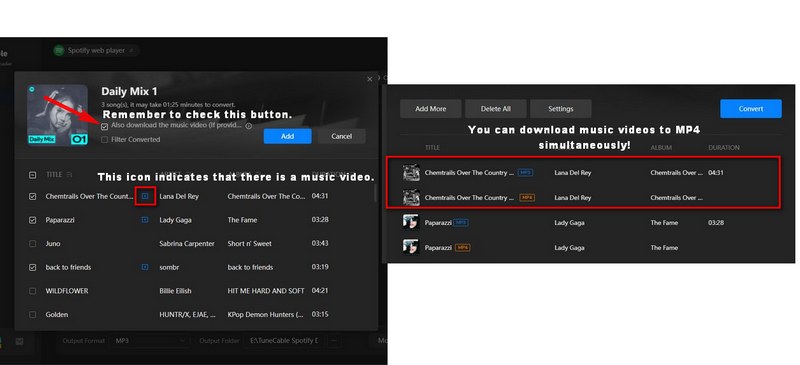Click the Daily Mix 1 dialog title
This screenshot has height=365, width=800.
click(x=129, y=91)
